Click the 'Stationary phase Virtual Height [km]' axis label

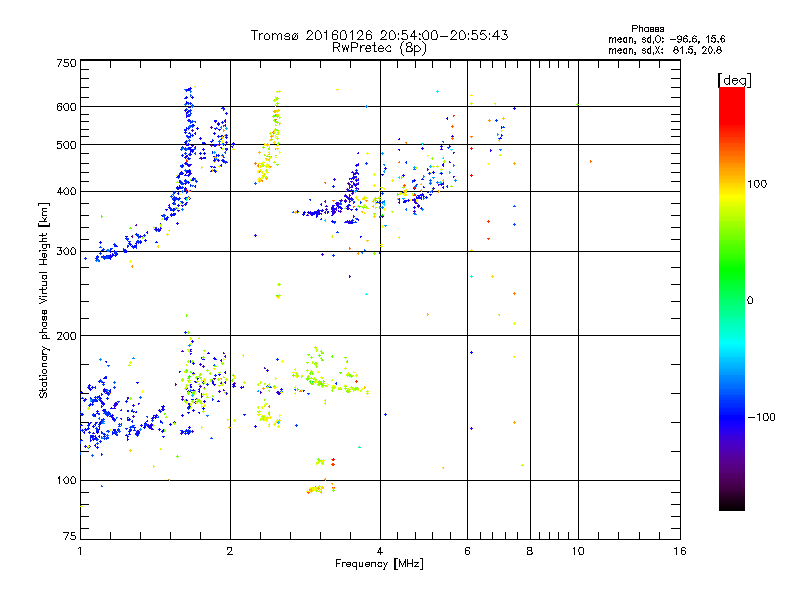point(44,301)
